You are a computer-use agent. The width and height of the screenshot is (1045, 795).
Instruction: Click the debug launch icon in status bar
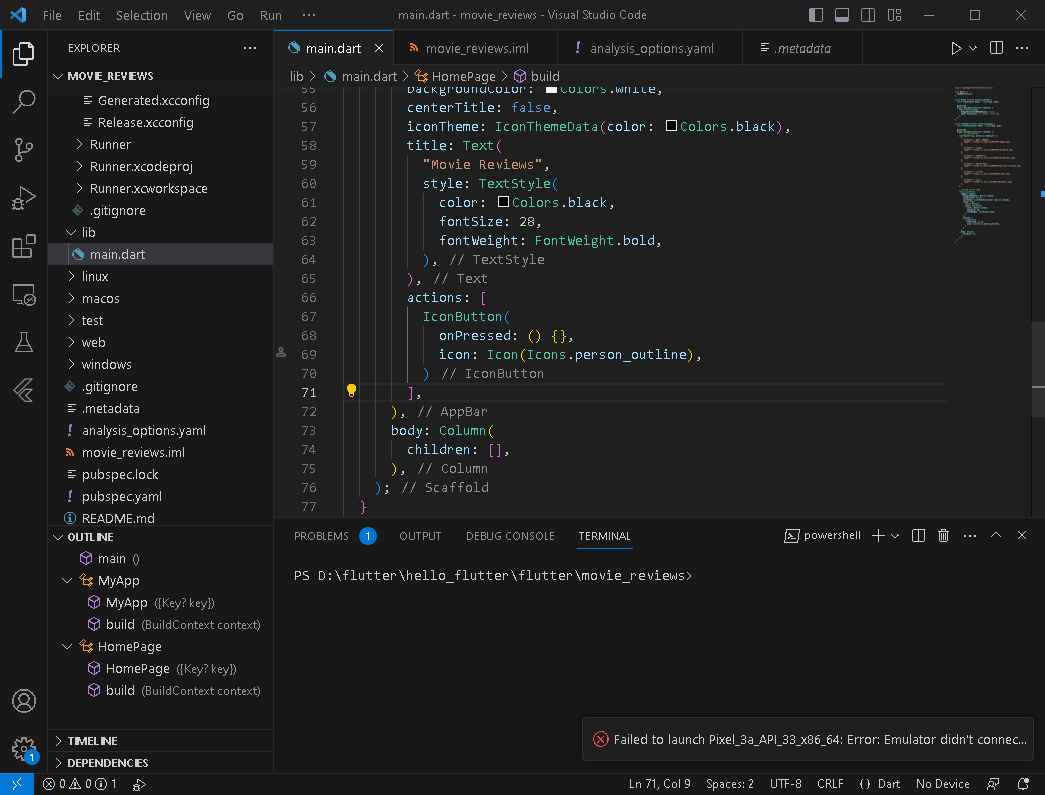139,784
